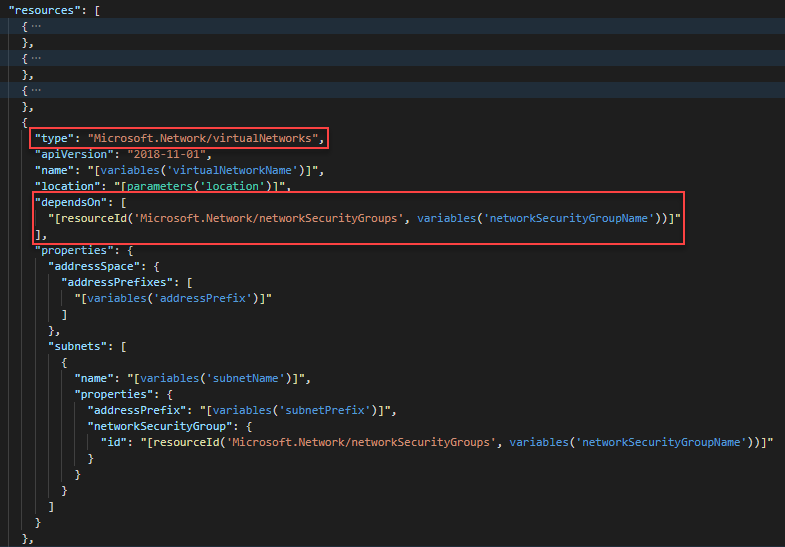Expand the third collapsed resource block ellipsis
The width and height of the screenshot is (785, 547).
pos(36,90)
